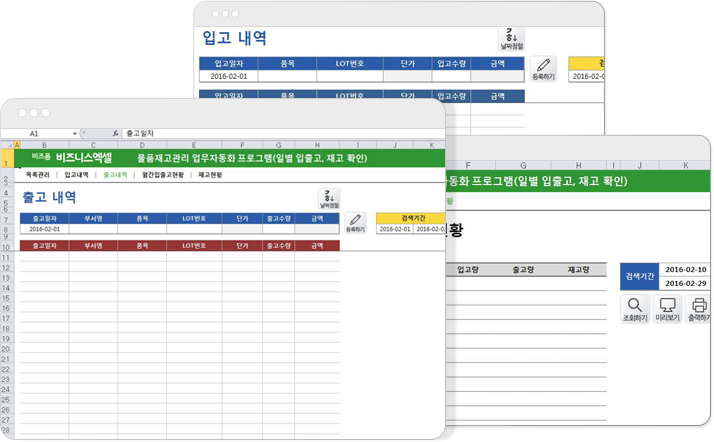The width and height of the screenshot is (714, 442).
Task: Click the blue 단가 header in 출고 내역
Action: point(242,218)
